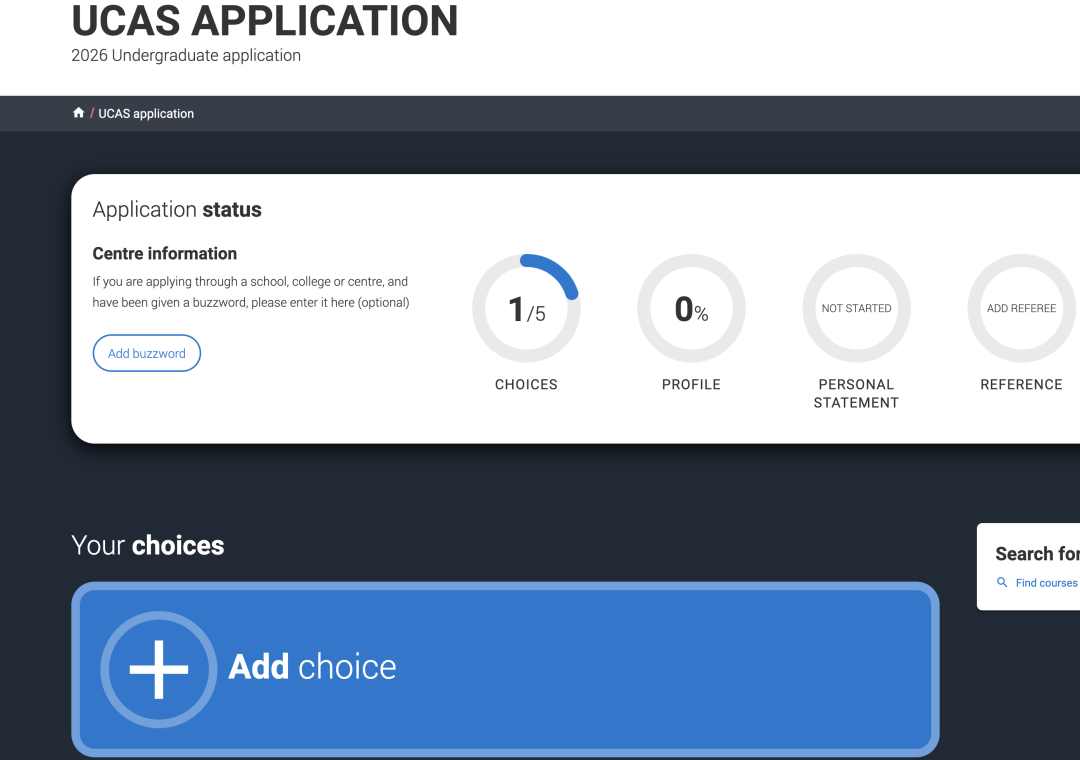
Task: Go to home via breadcrumb house icon
Action: [x=79, y=113]
